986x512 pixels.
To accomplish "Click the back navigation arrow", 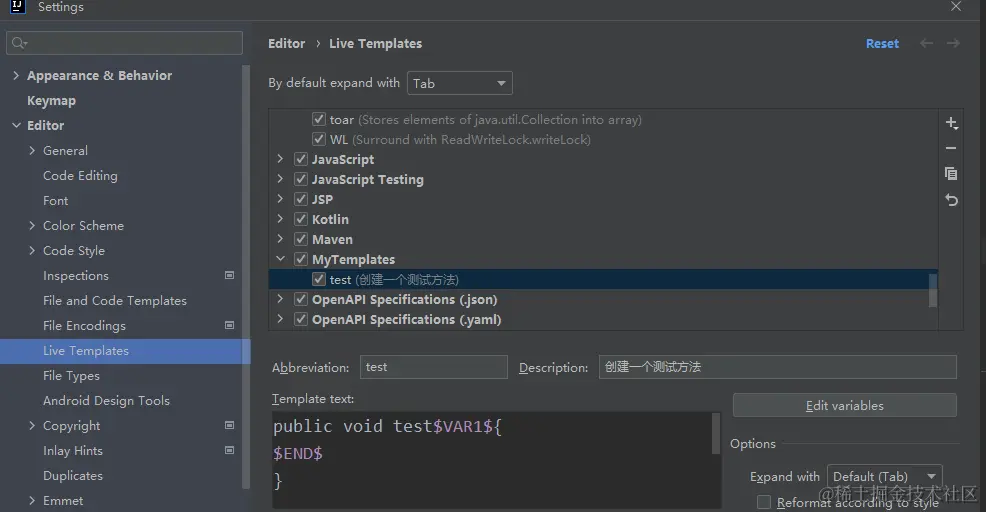I will (x=926, y=43).
